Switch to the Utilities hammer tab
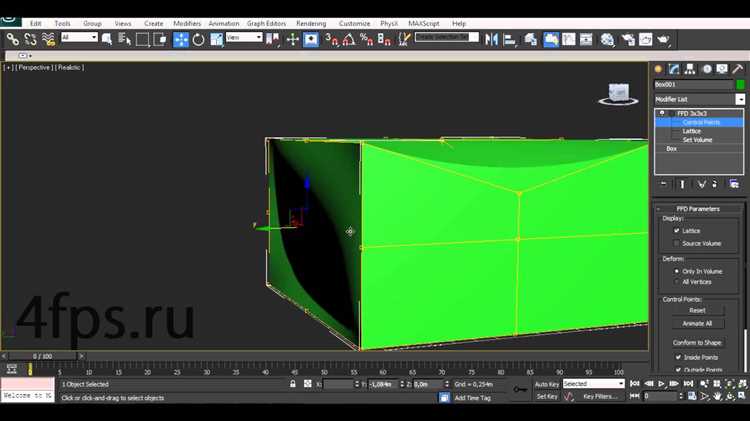The height and width of the screenshot is (421, 750). (x=737, y=69)
